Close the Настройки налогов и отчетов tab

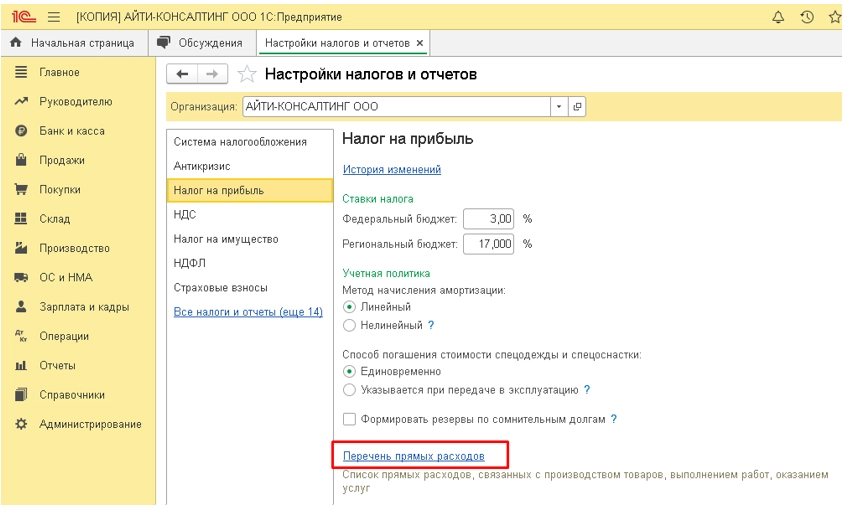pyautogui.click(x=420, y=43)
